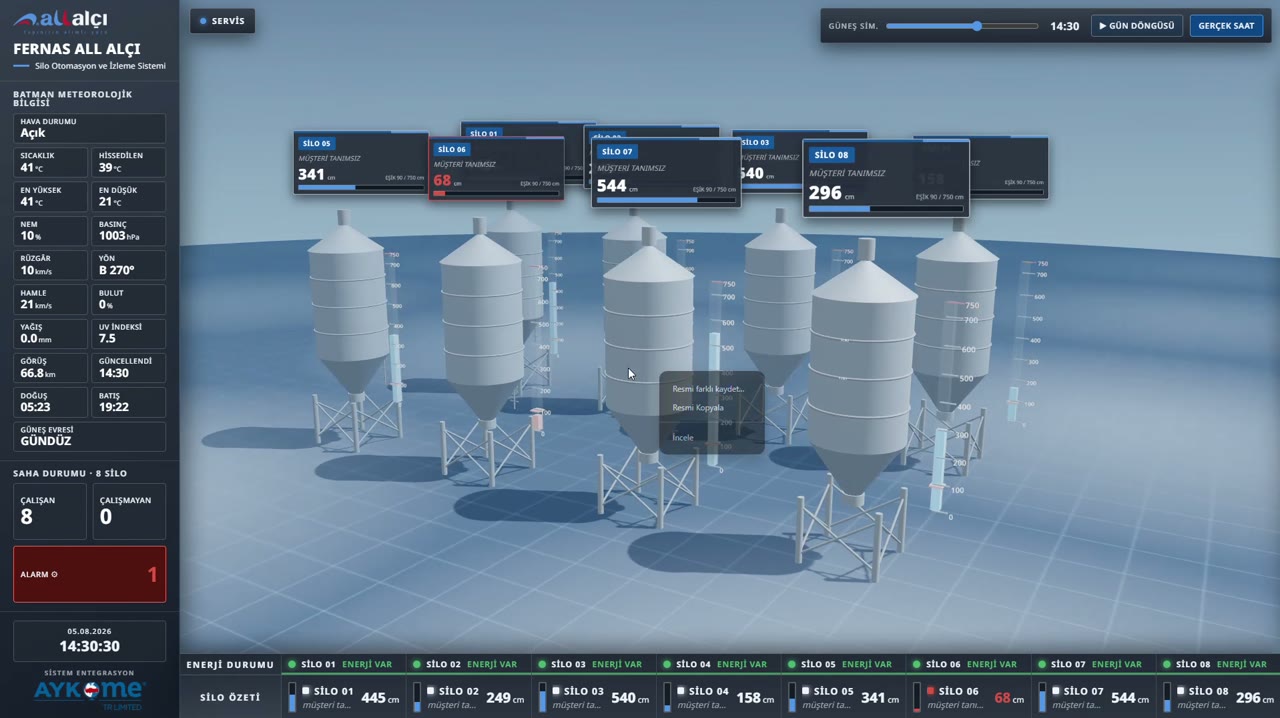Click the green energy dot for SİLO 03
The image size is (1280, 718).
click(x=542, y=664)
